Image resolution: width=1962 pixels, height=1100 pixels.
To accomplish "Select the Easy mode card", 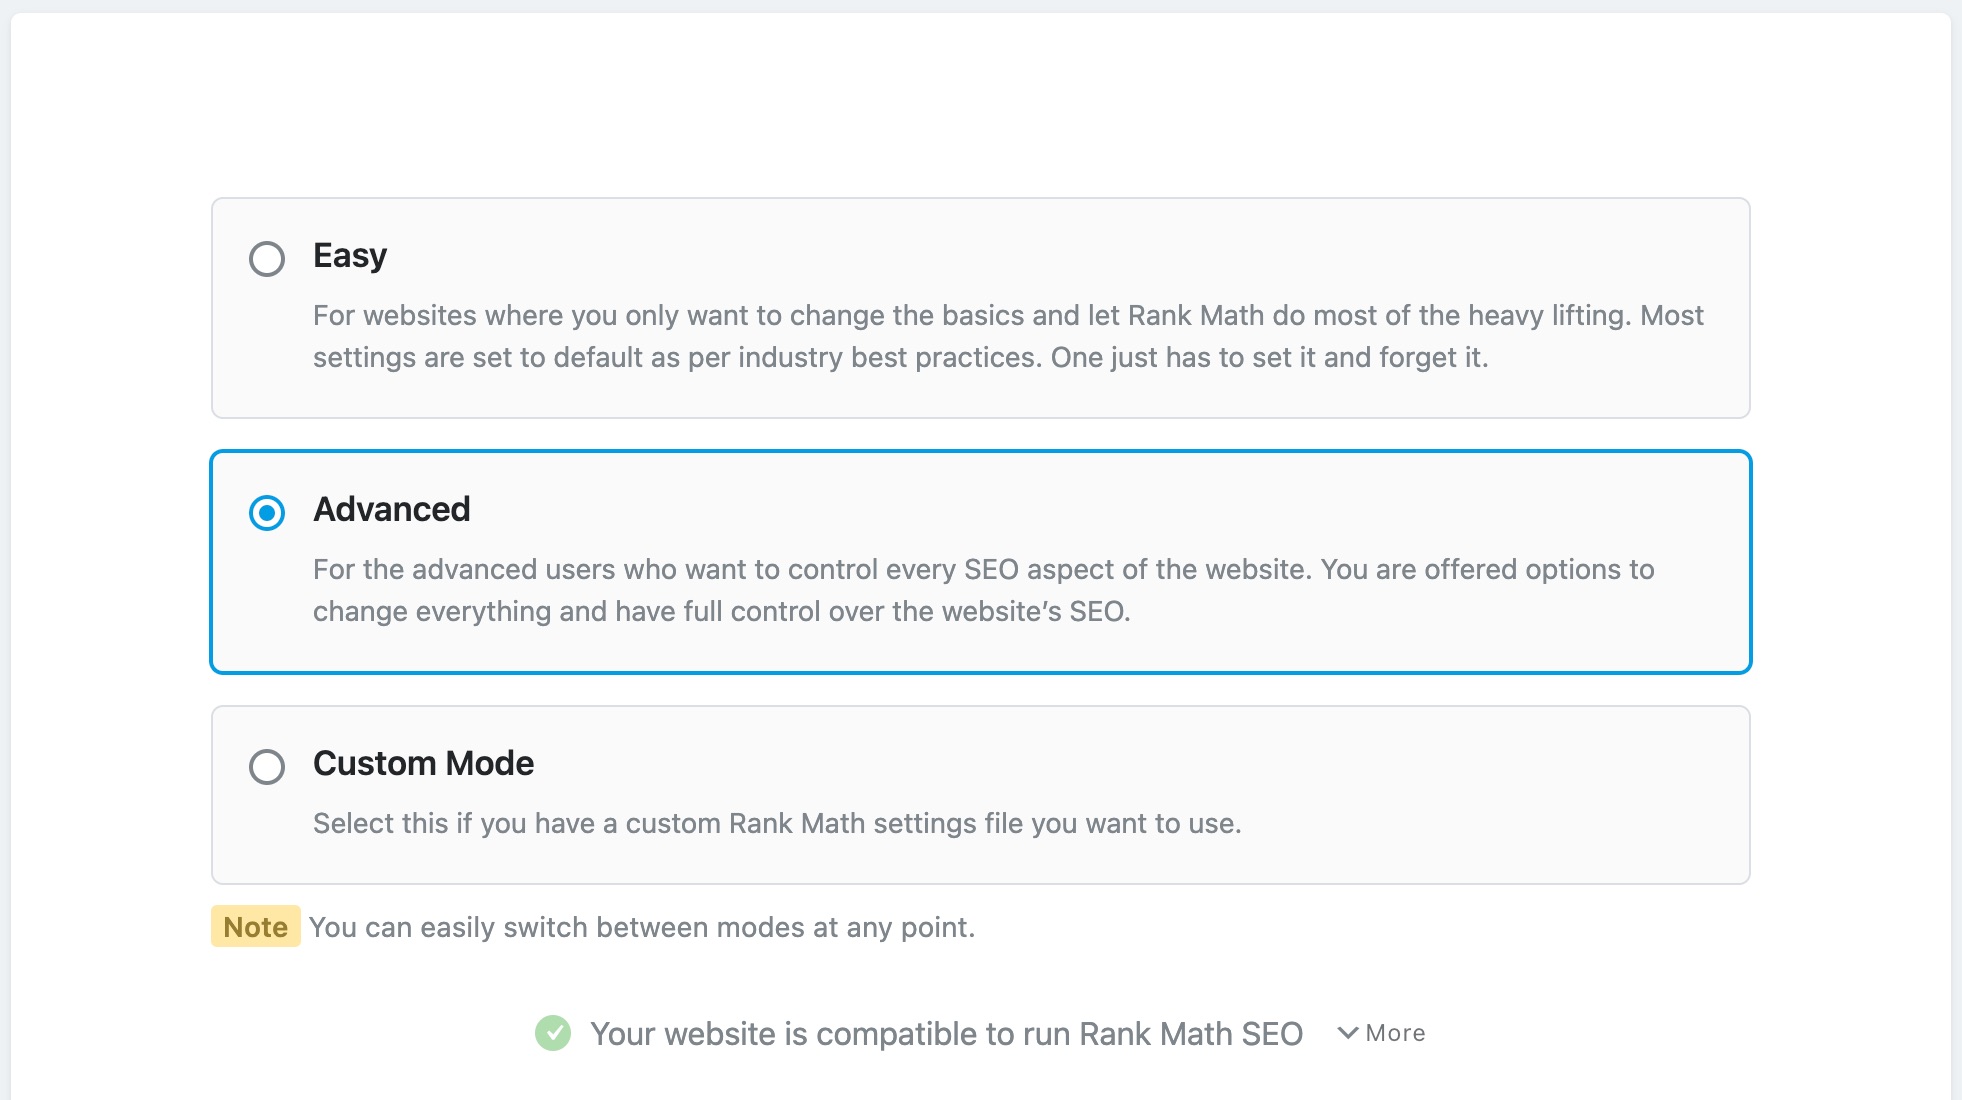I will click(x=980, y=305).
